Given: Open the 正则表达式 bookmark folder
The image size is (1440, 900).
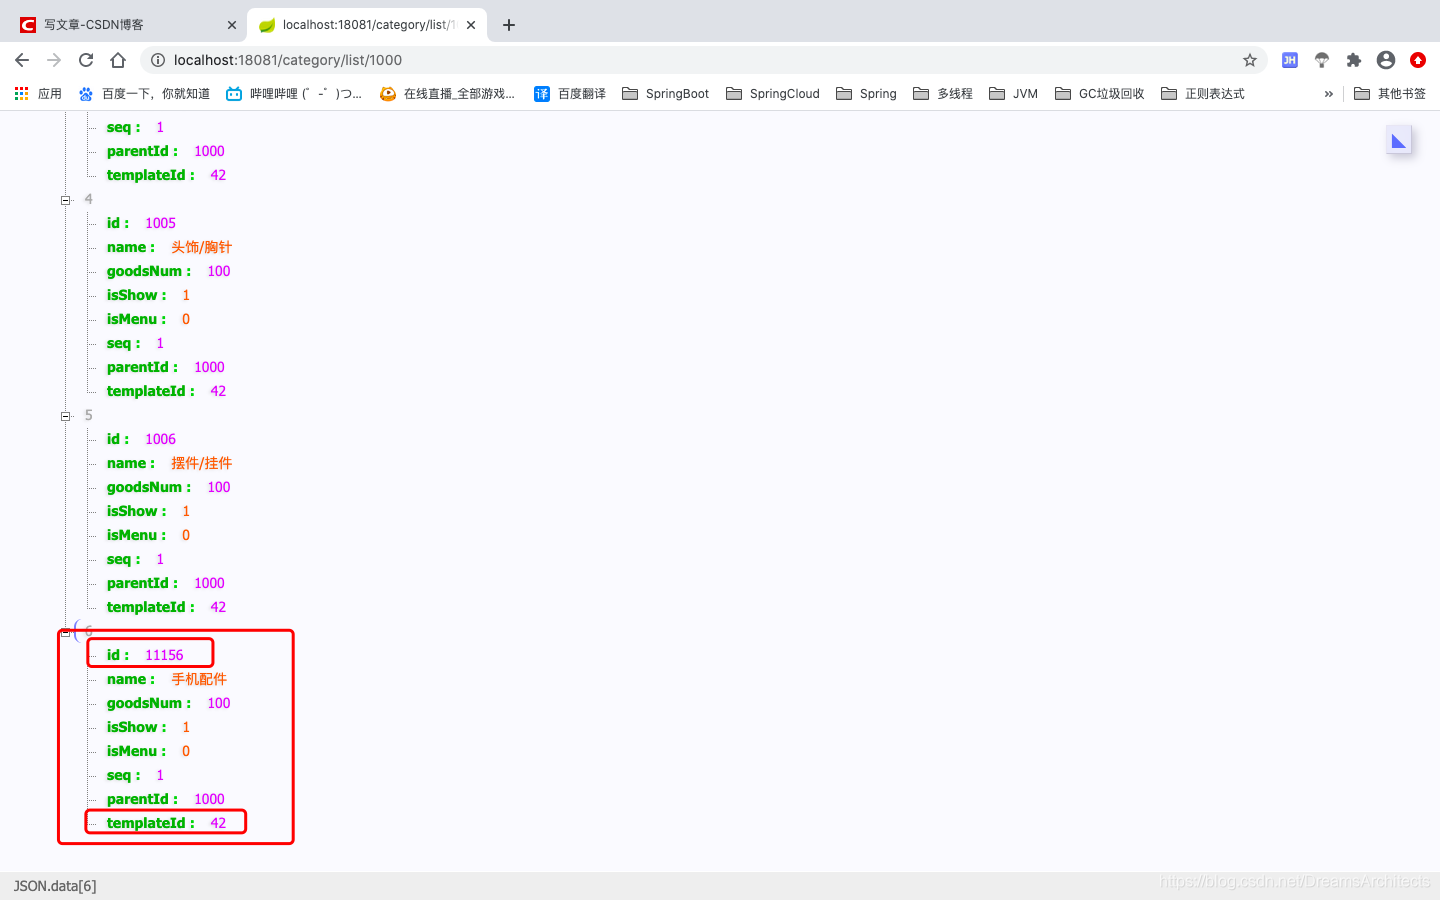Looking at the screenshot, I should (1203, 93).
